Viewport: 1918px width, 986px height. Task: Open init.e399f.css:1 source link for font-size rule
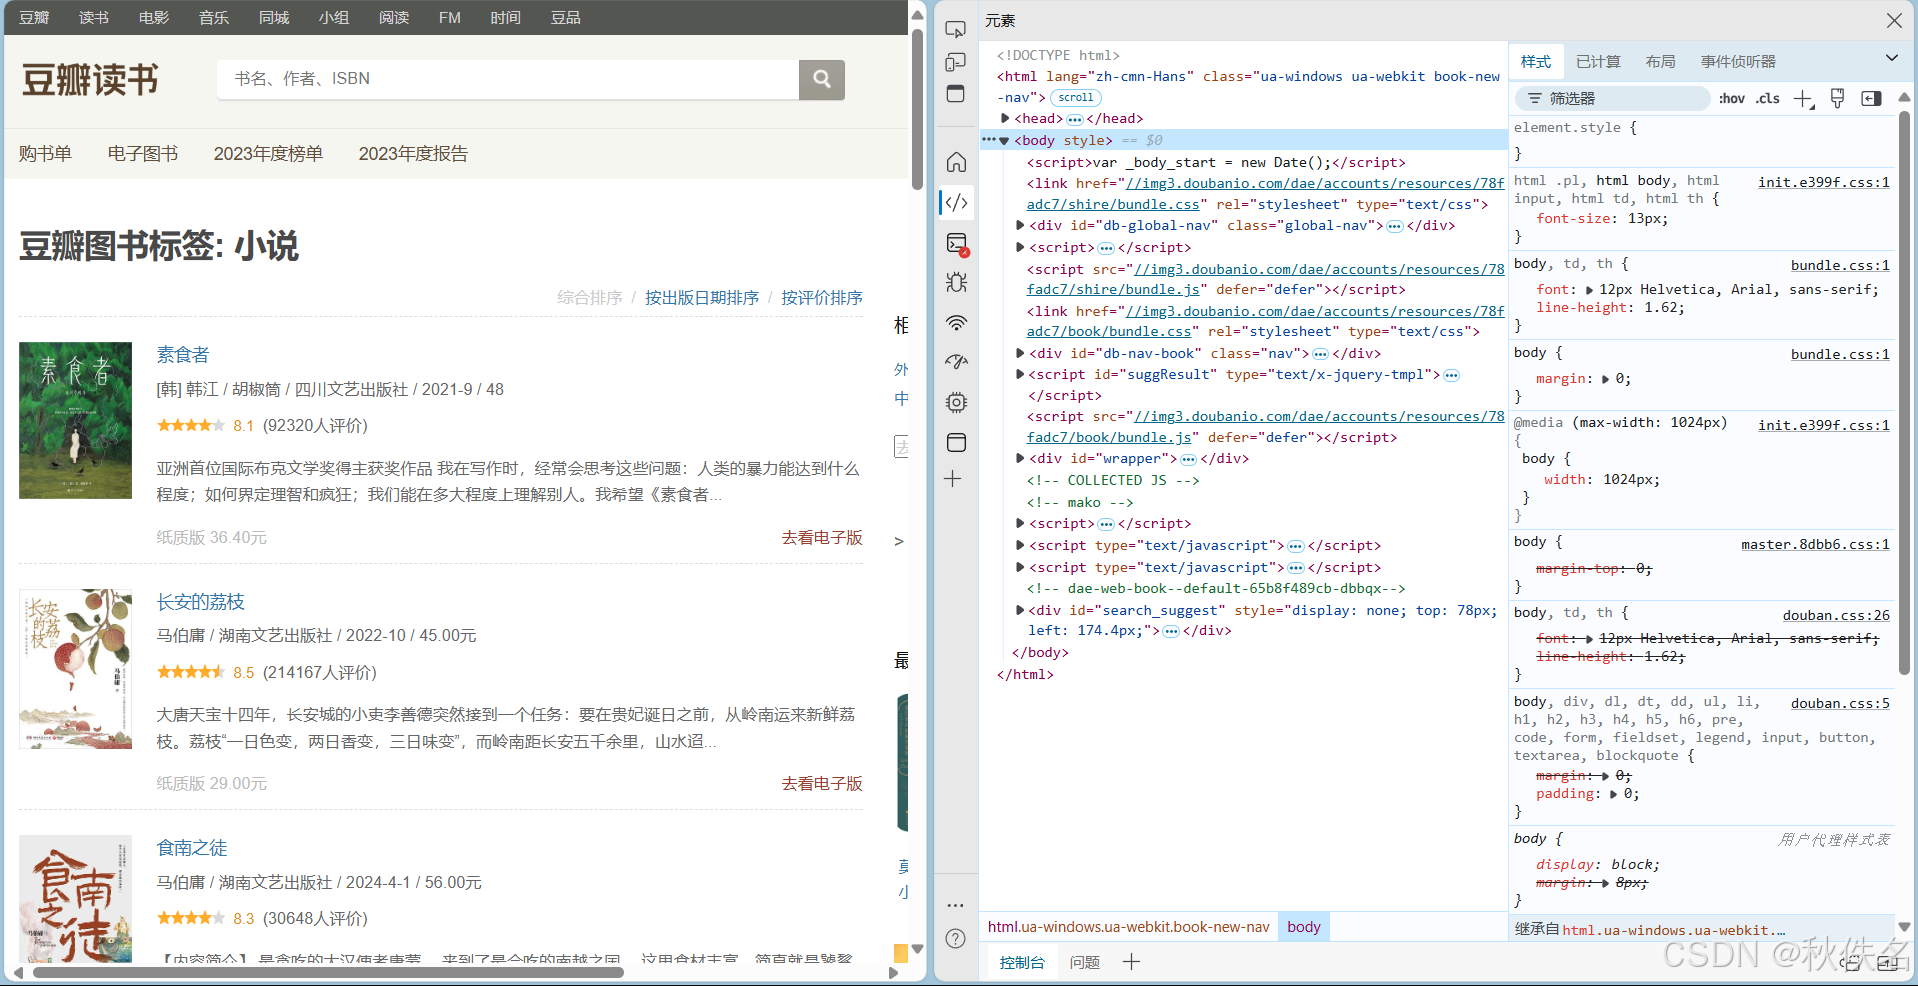point(1824,182)
